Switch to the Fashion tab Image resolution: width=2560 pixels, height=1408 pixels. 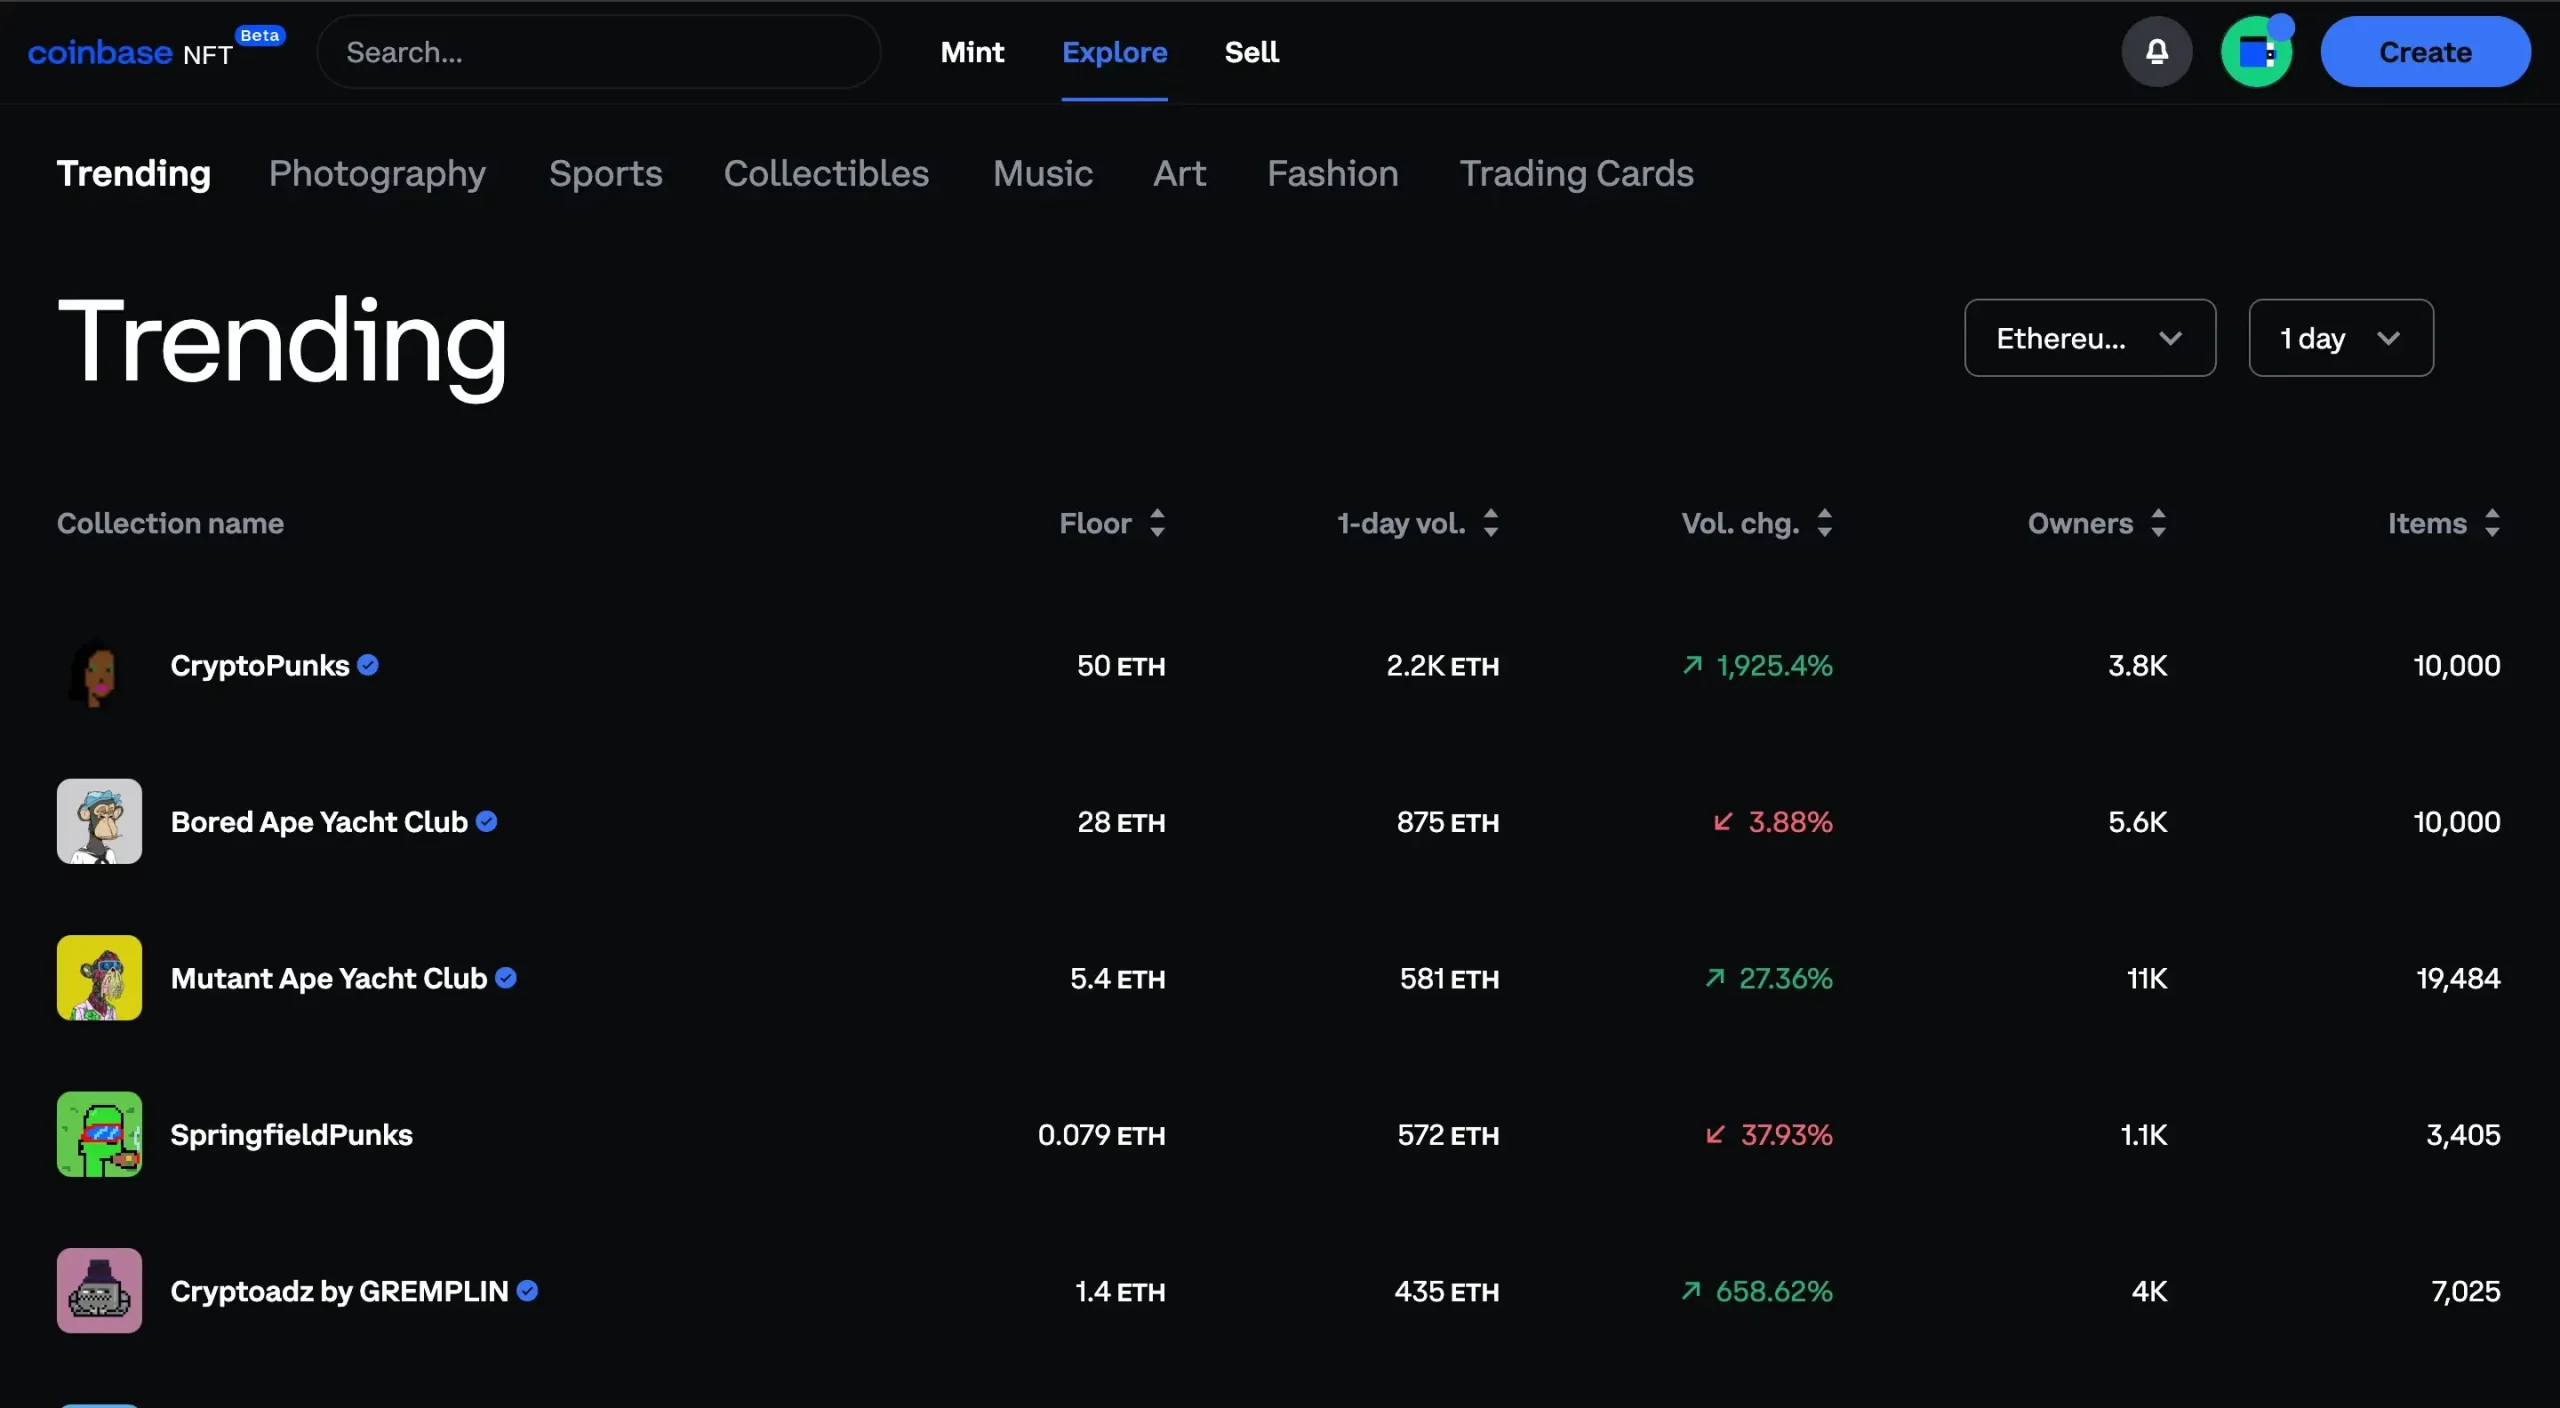click(1333, 174)
